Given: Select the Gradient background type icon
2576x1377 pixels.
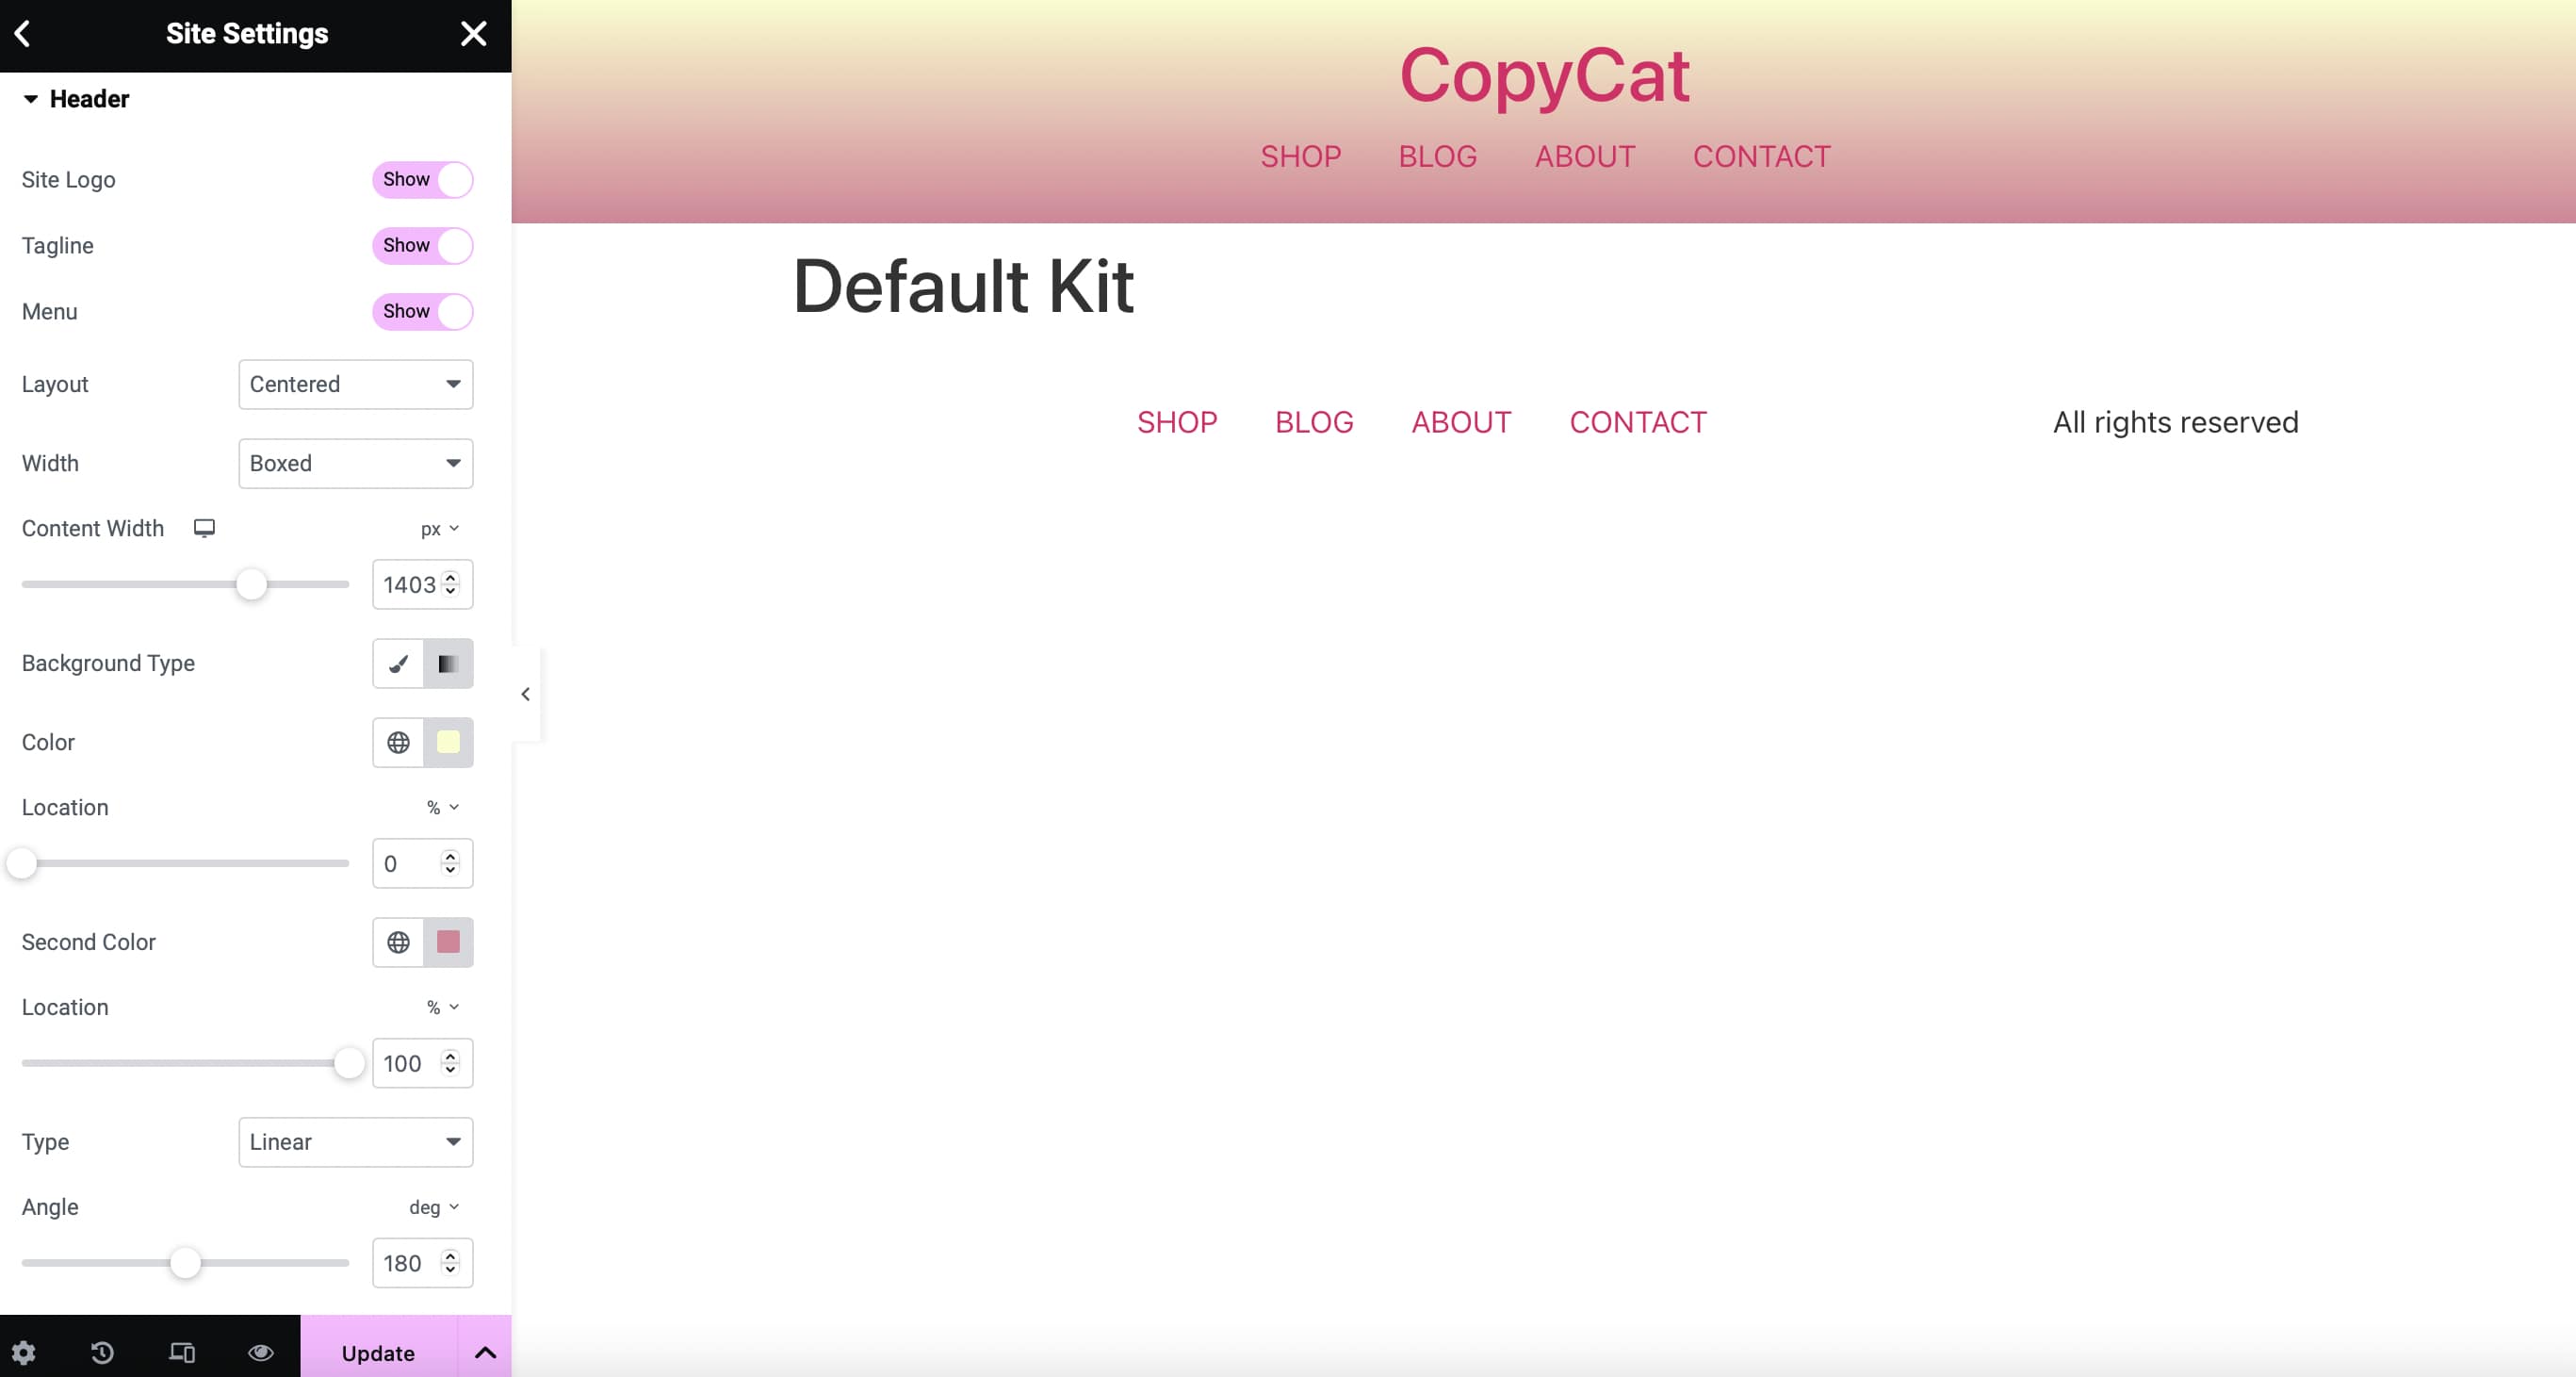Looking at the screenshot, I should click(x=448, y=664).
